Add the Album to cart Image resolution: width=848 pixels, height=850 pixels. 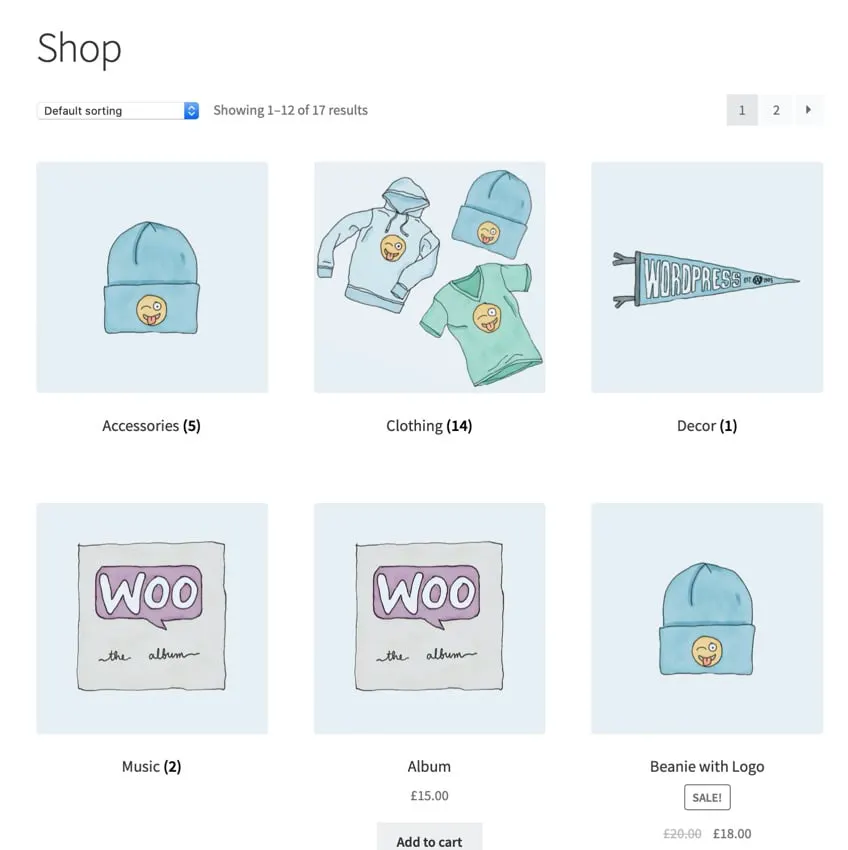(429, 836)
